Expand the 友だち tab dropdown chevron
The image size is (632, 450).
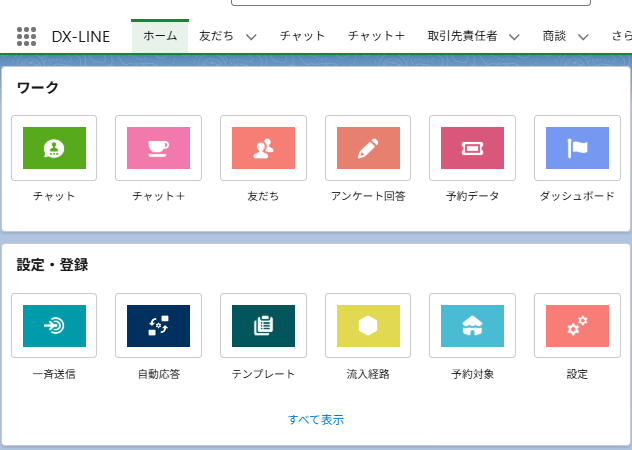point(251,37)
